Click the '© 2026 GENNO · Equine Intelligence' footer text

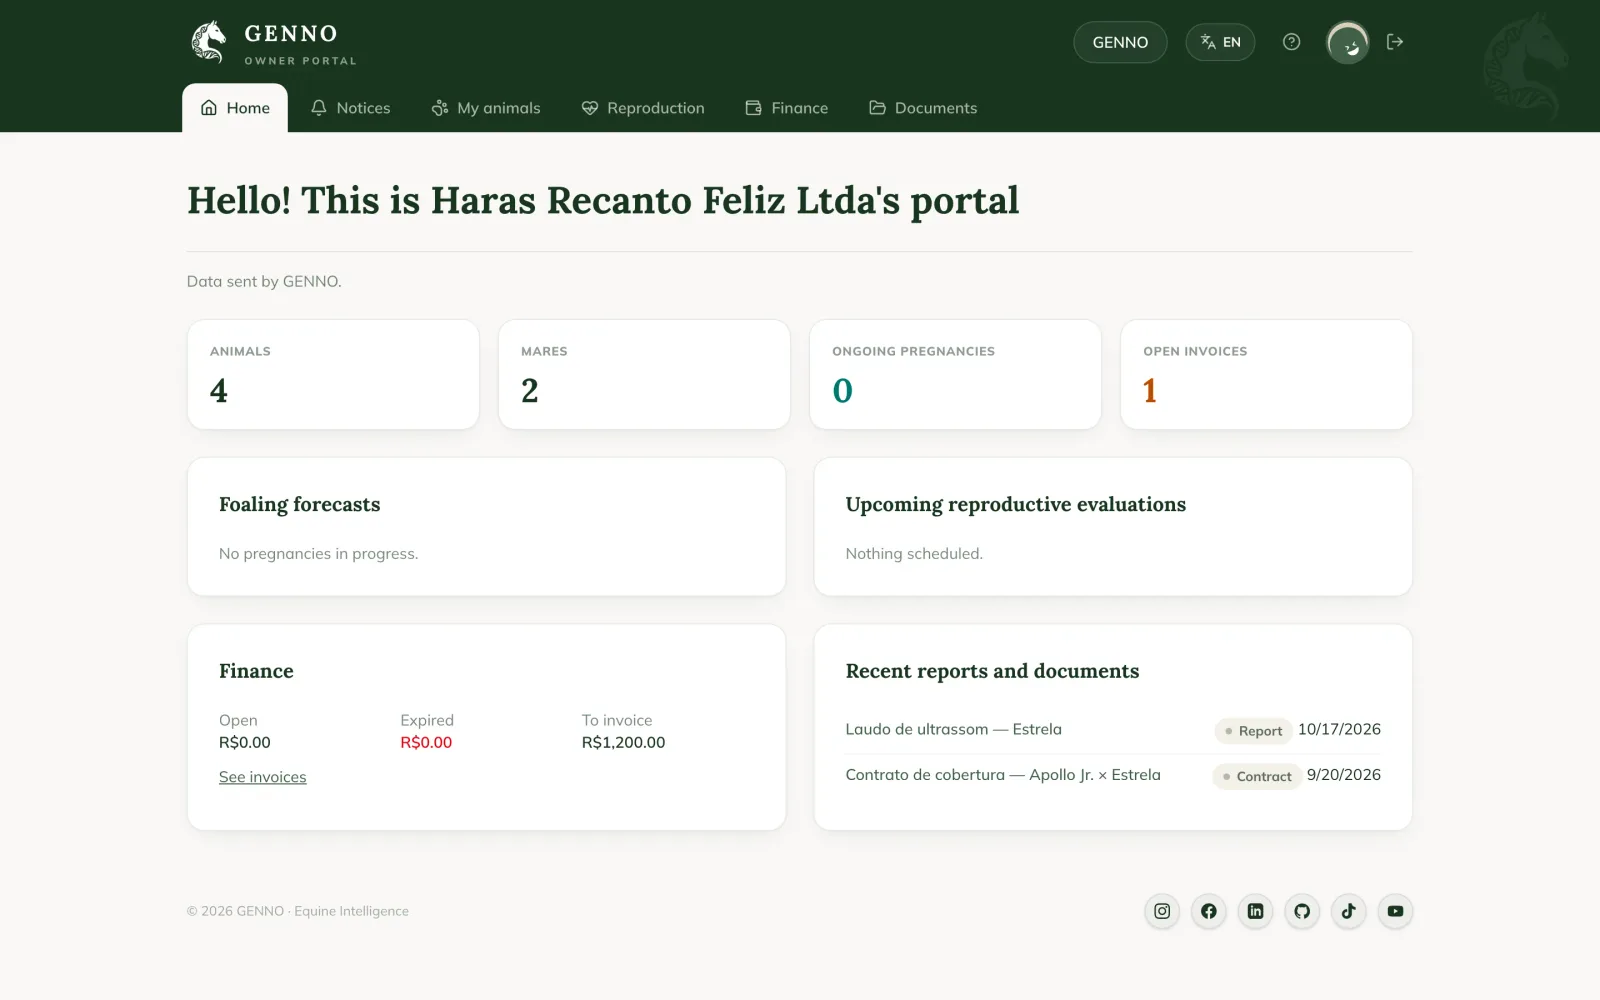(298, 911)
